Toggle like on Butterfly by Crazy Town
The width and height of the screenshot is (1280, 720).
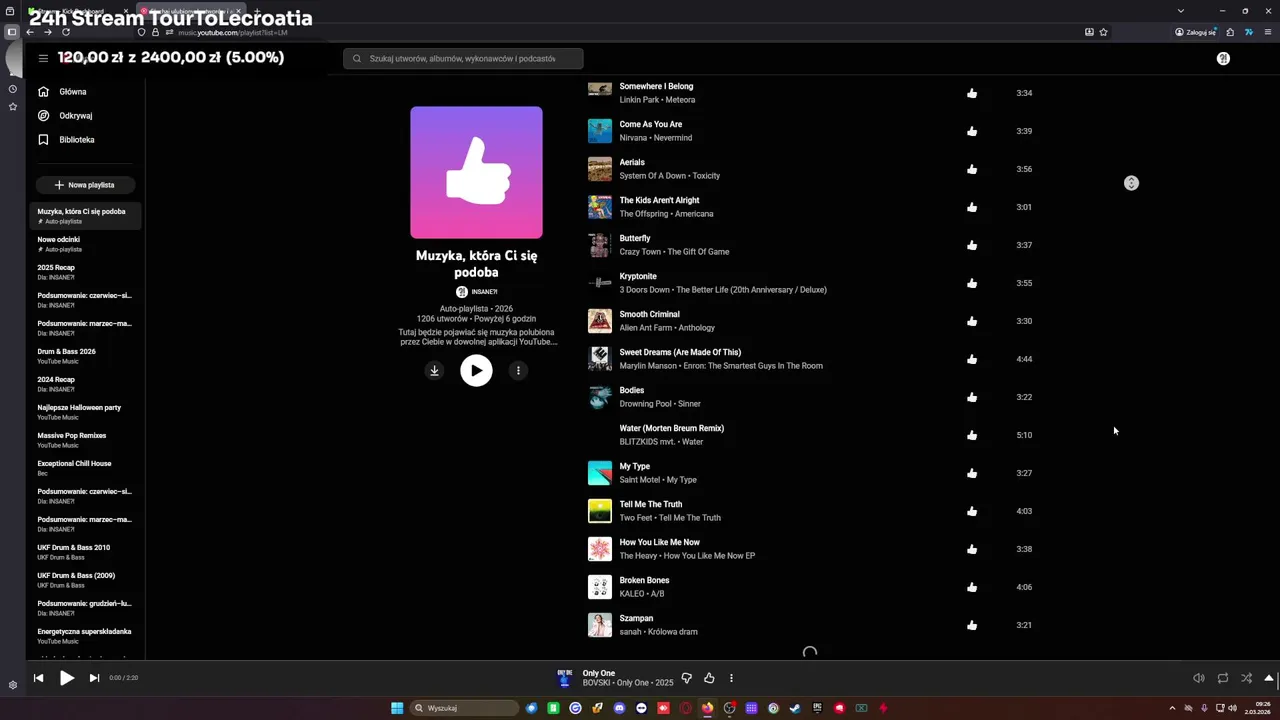tap(972, 245)
